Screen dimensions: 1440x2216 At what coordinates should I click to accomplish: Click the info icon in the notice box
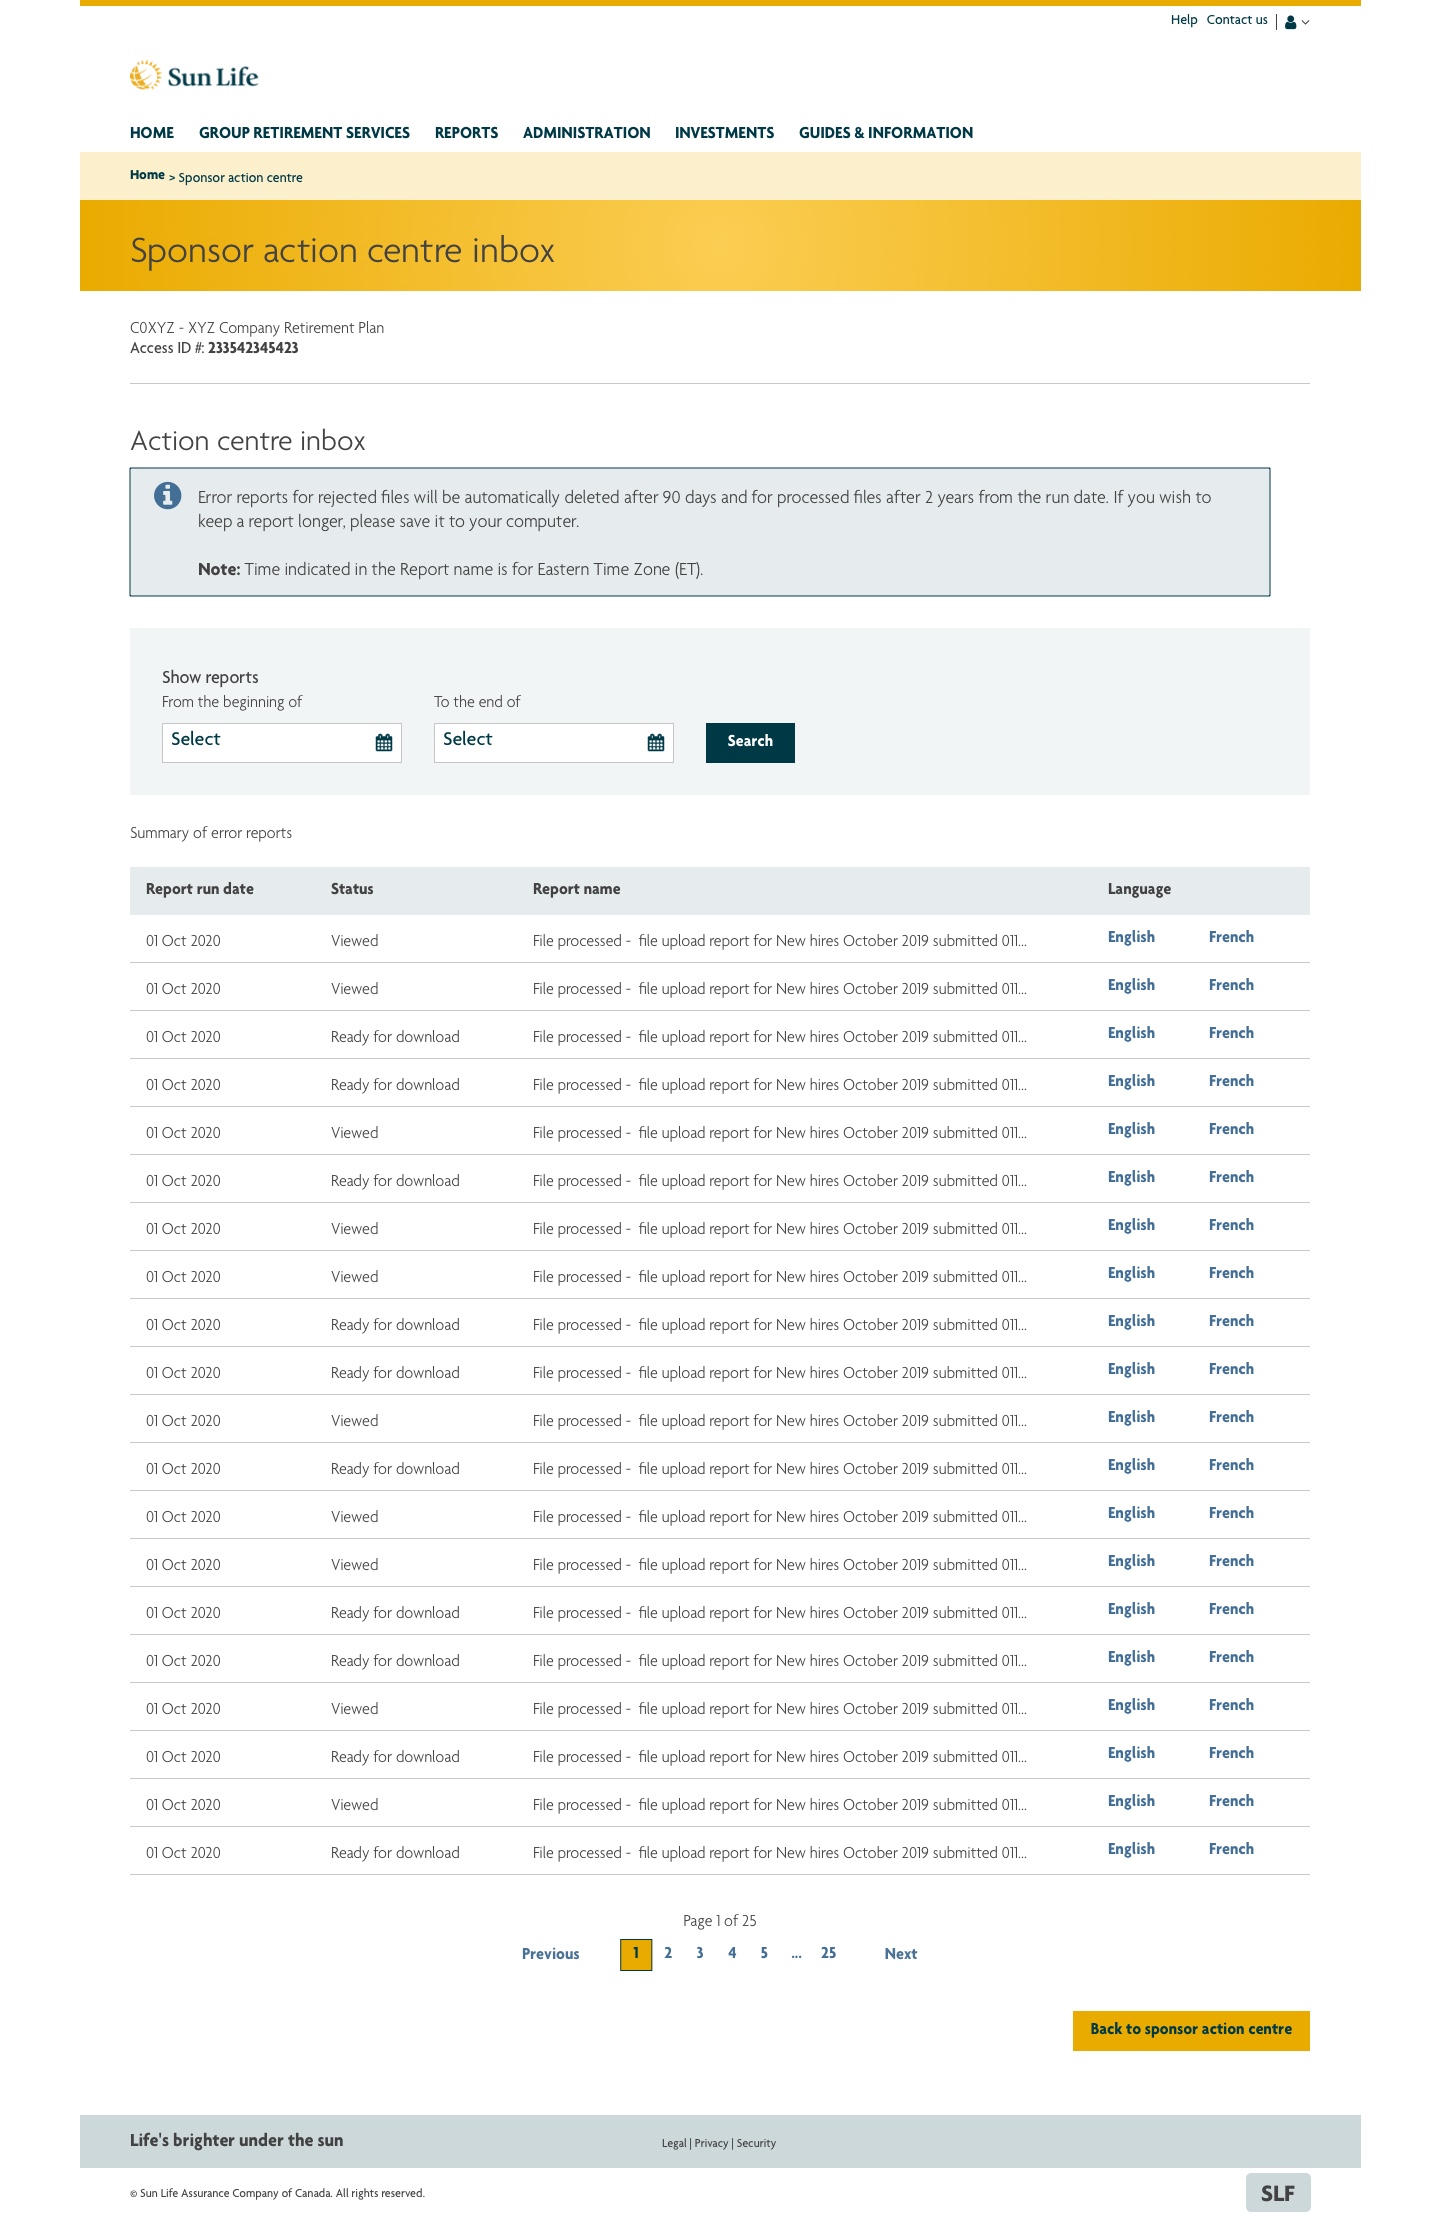click(168, 496)
